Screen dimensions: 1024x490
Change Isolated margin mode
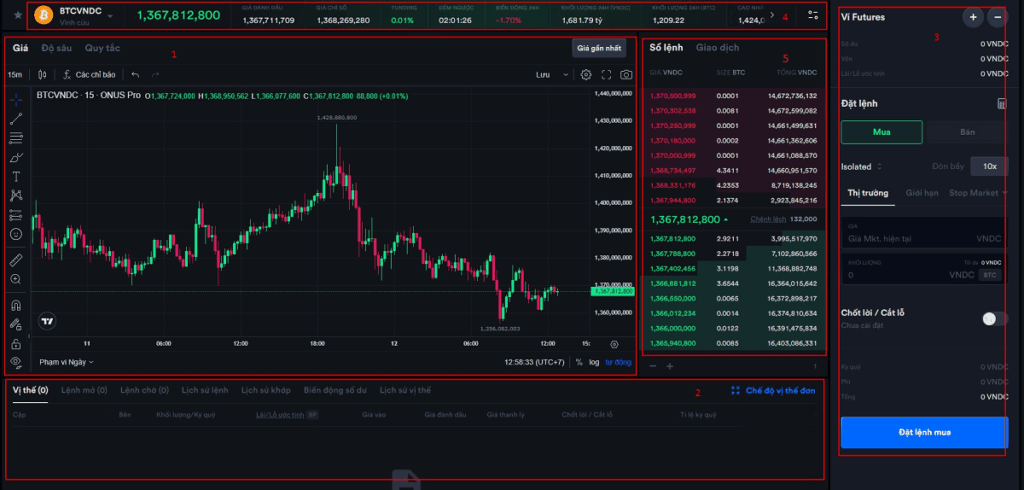[x=861, y=167]
